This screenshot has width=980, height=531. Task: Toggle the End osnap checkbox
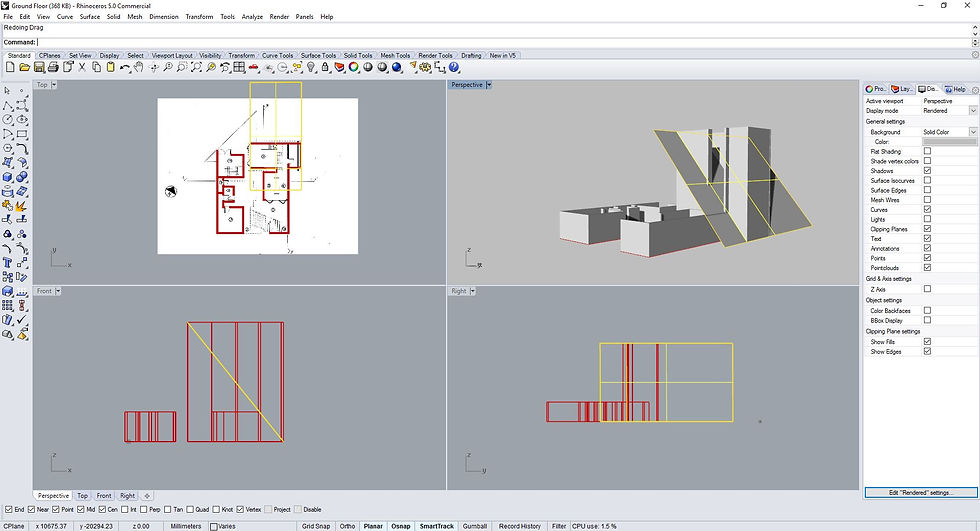(x=9, y=509)
